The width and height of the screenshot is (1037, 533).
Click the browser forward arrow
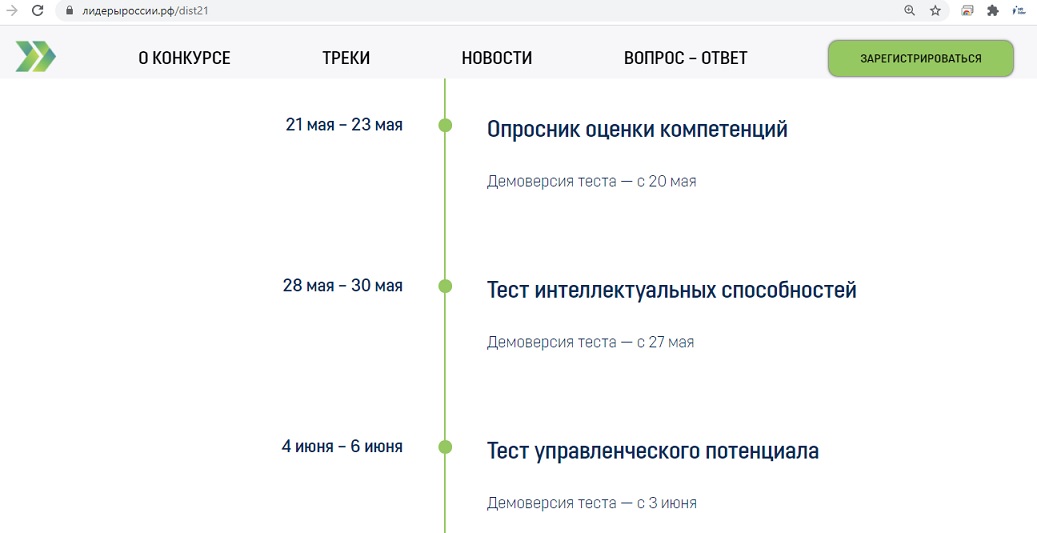click(12, 11)
